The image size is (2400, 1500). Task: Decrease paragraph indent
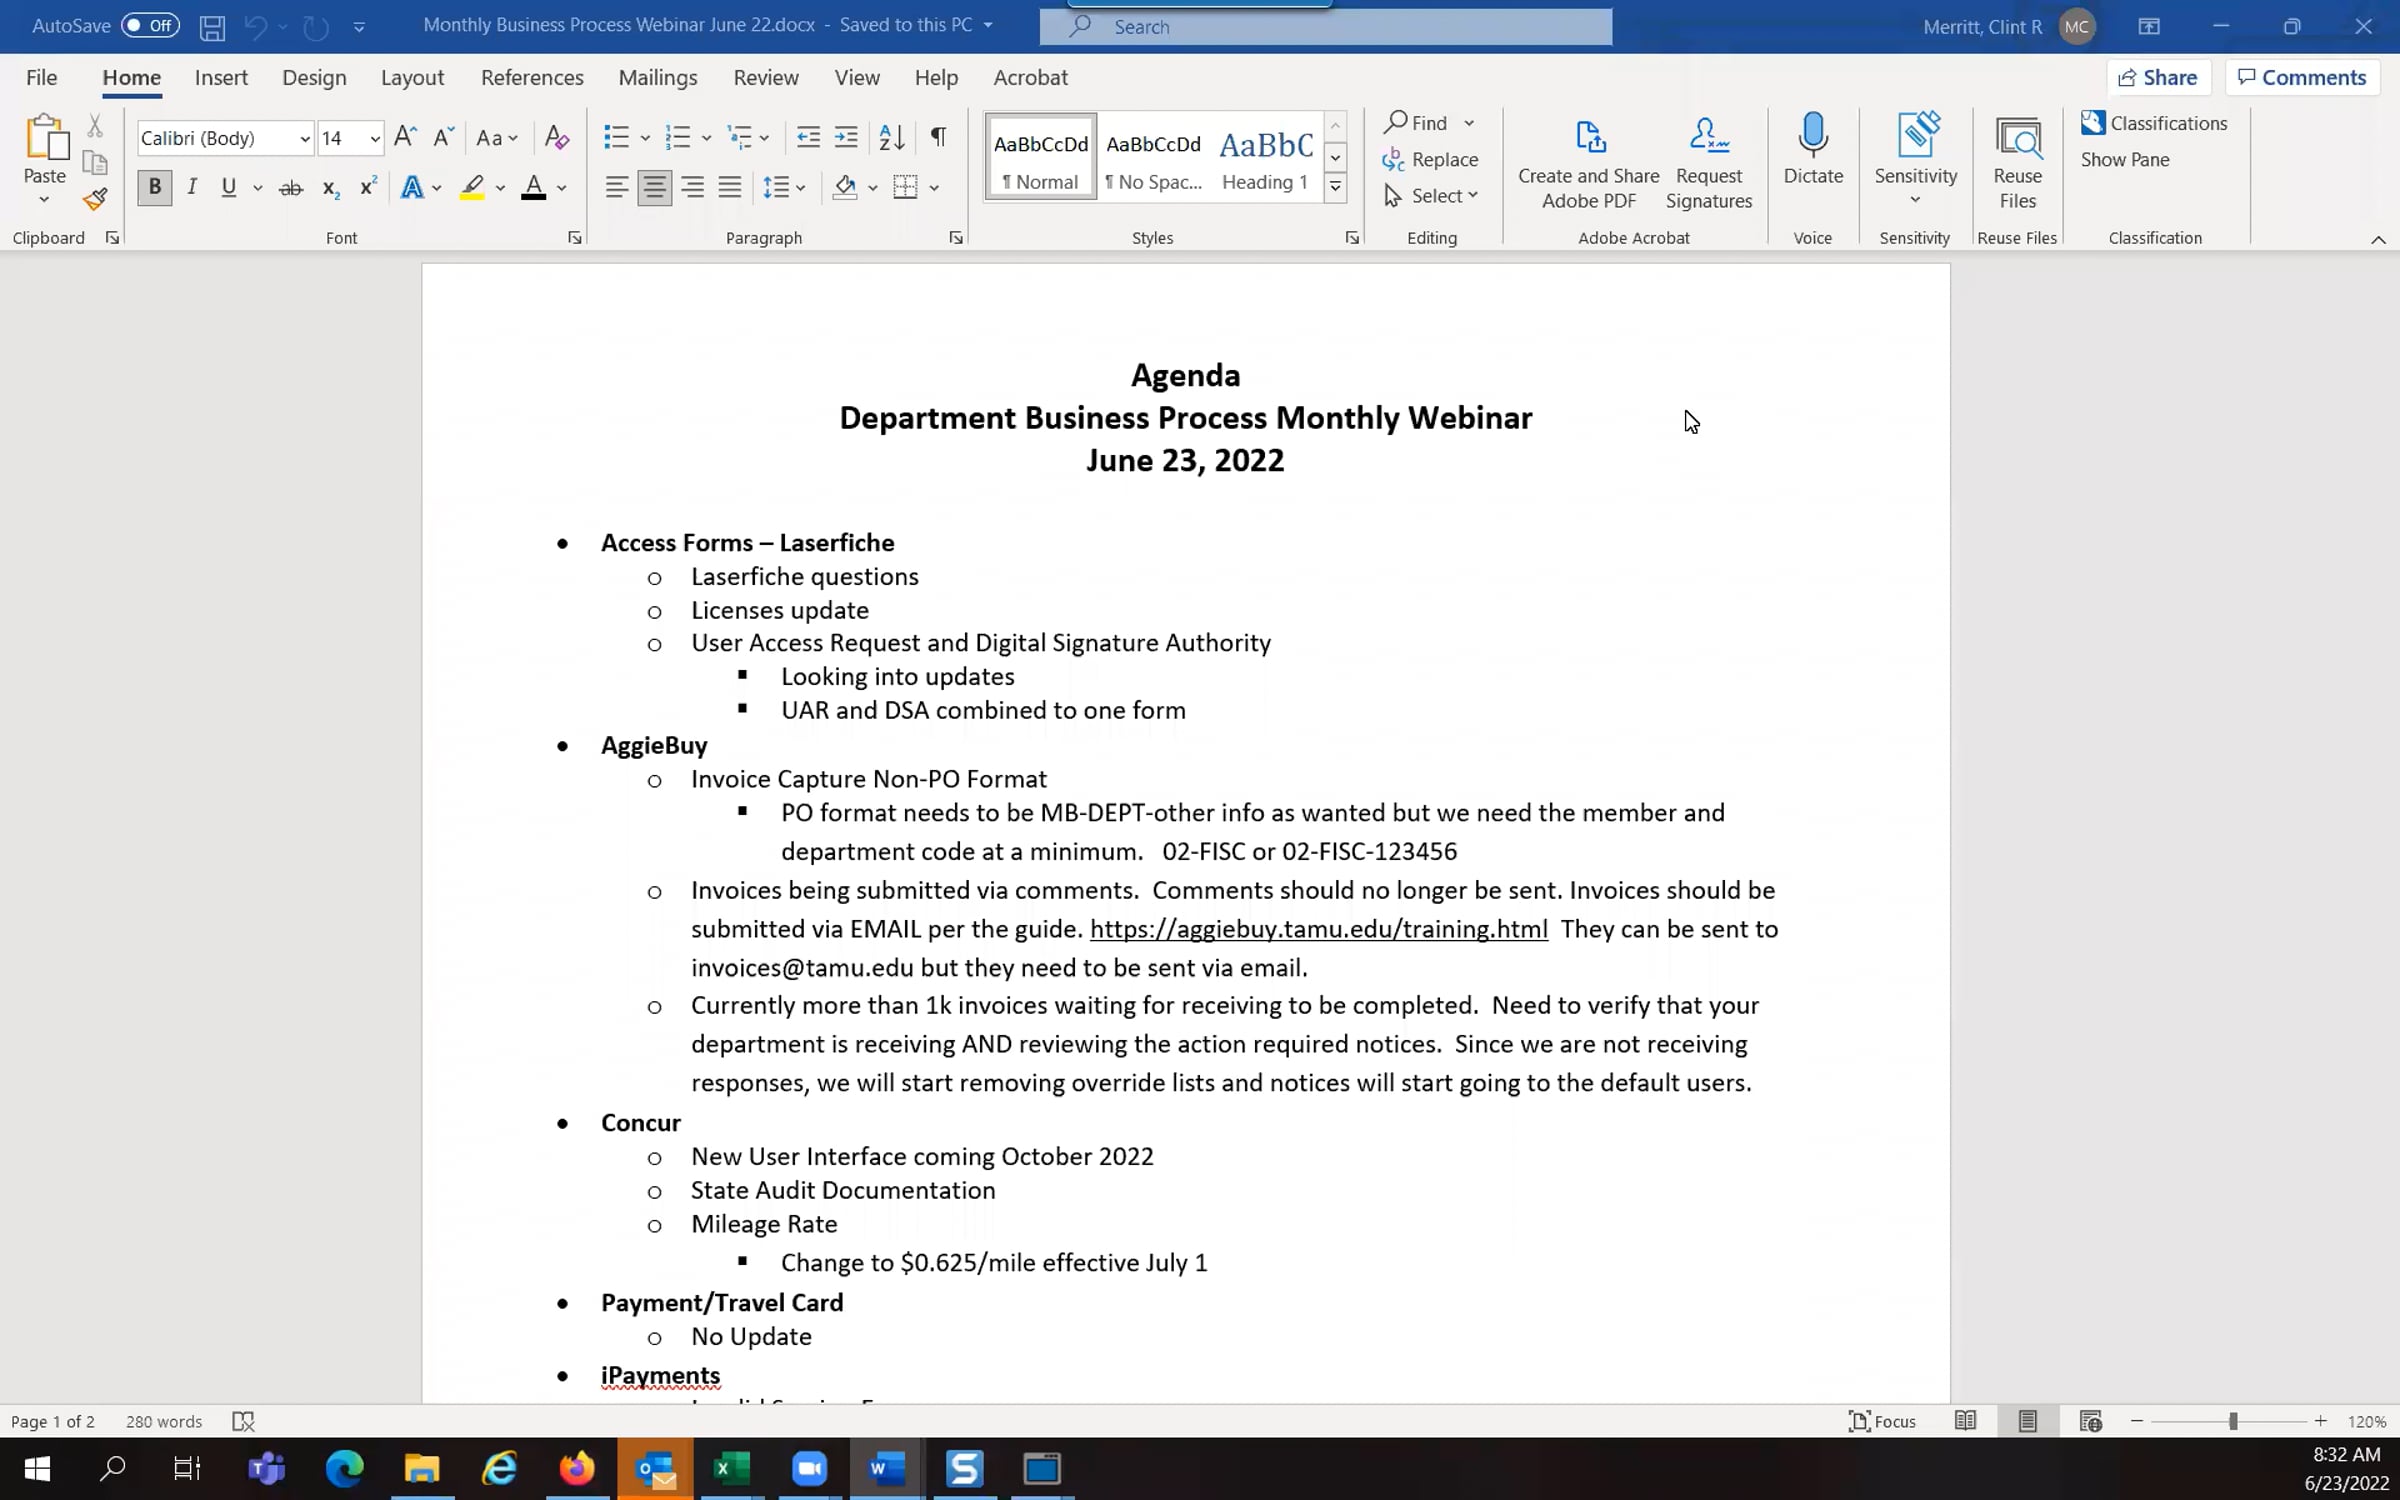[808, 137]
